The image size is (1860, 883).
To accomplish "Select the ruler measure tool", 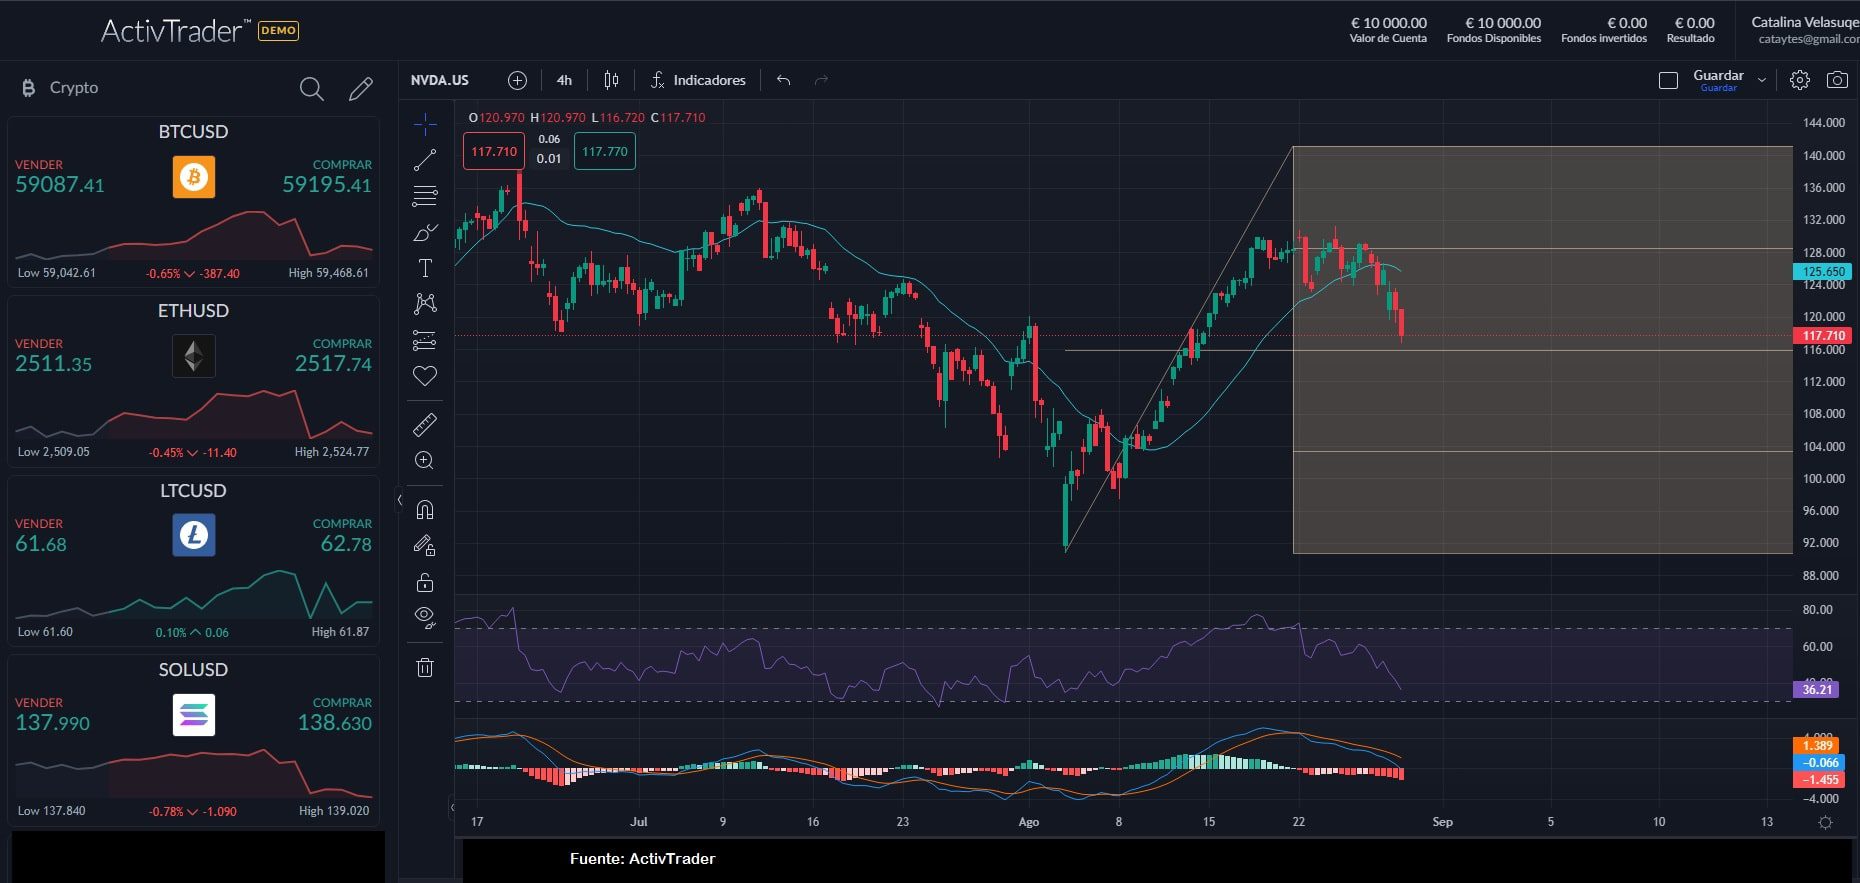I will (x=425, y=425).
